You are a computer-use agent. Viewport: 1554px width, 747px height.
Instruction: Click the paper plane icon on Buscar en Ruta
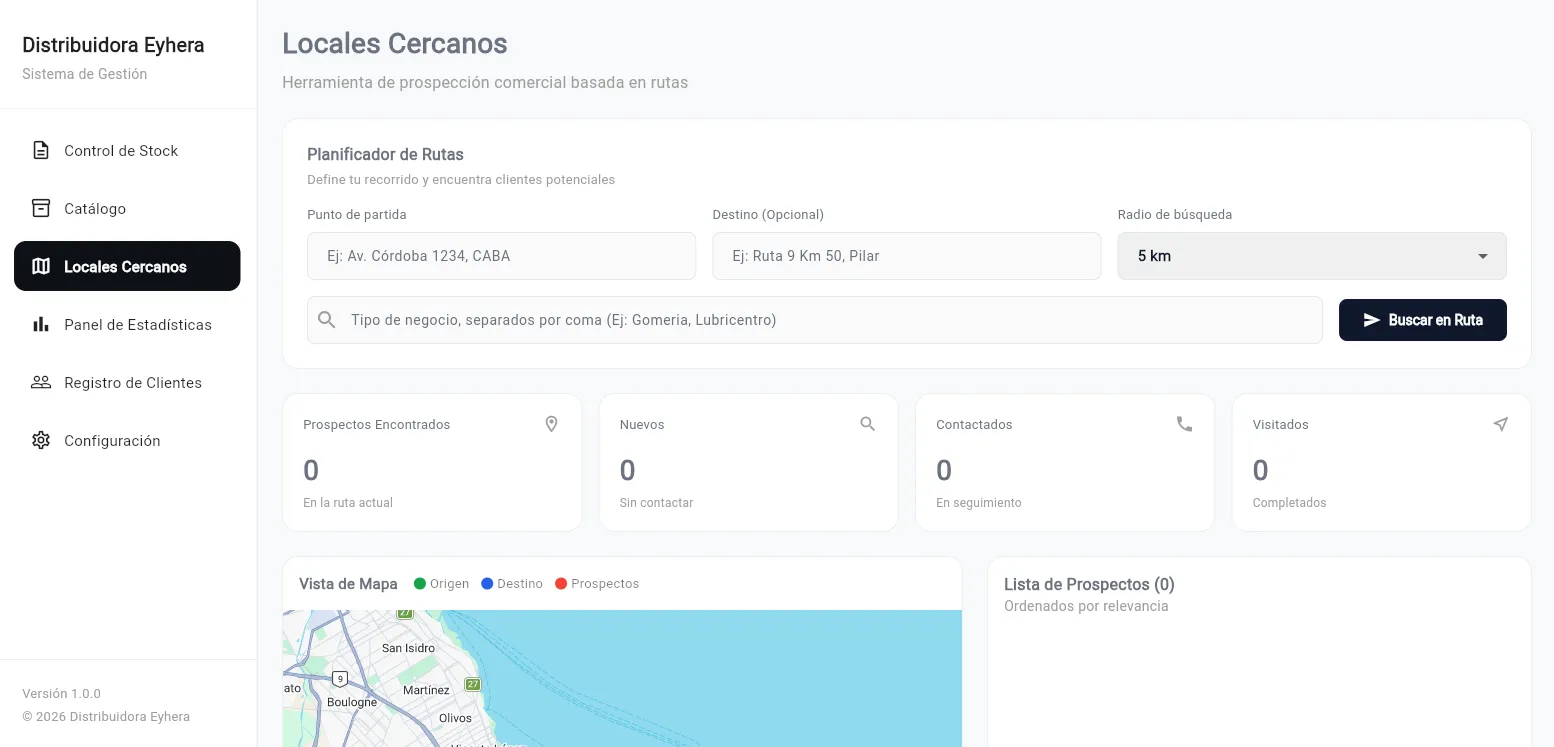tap(1372, 320)
